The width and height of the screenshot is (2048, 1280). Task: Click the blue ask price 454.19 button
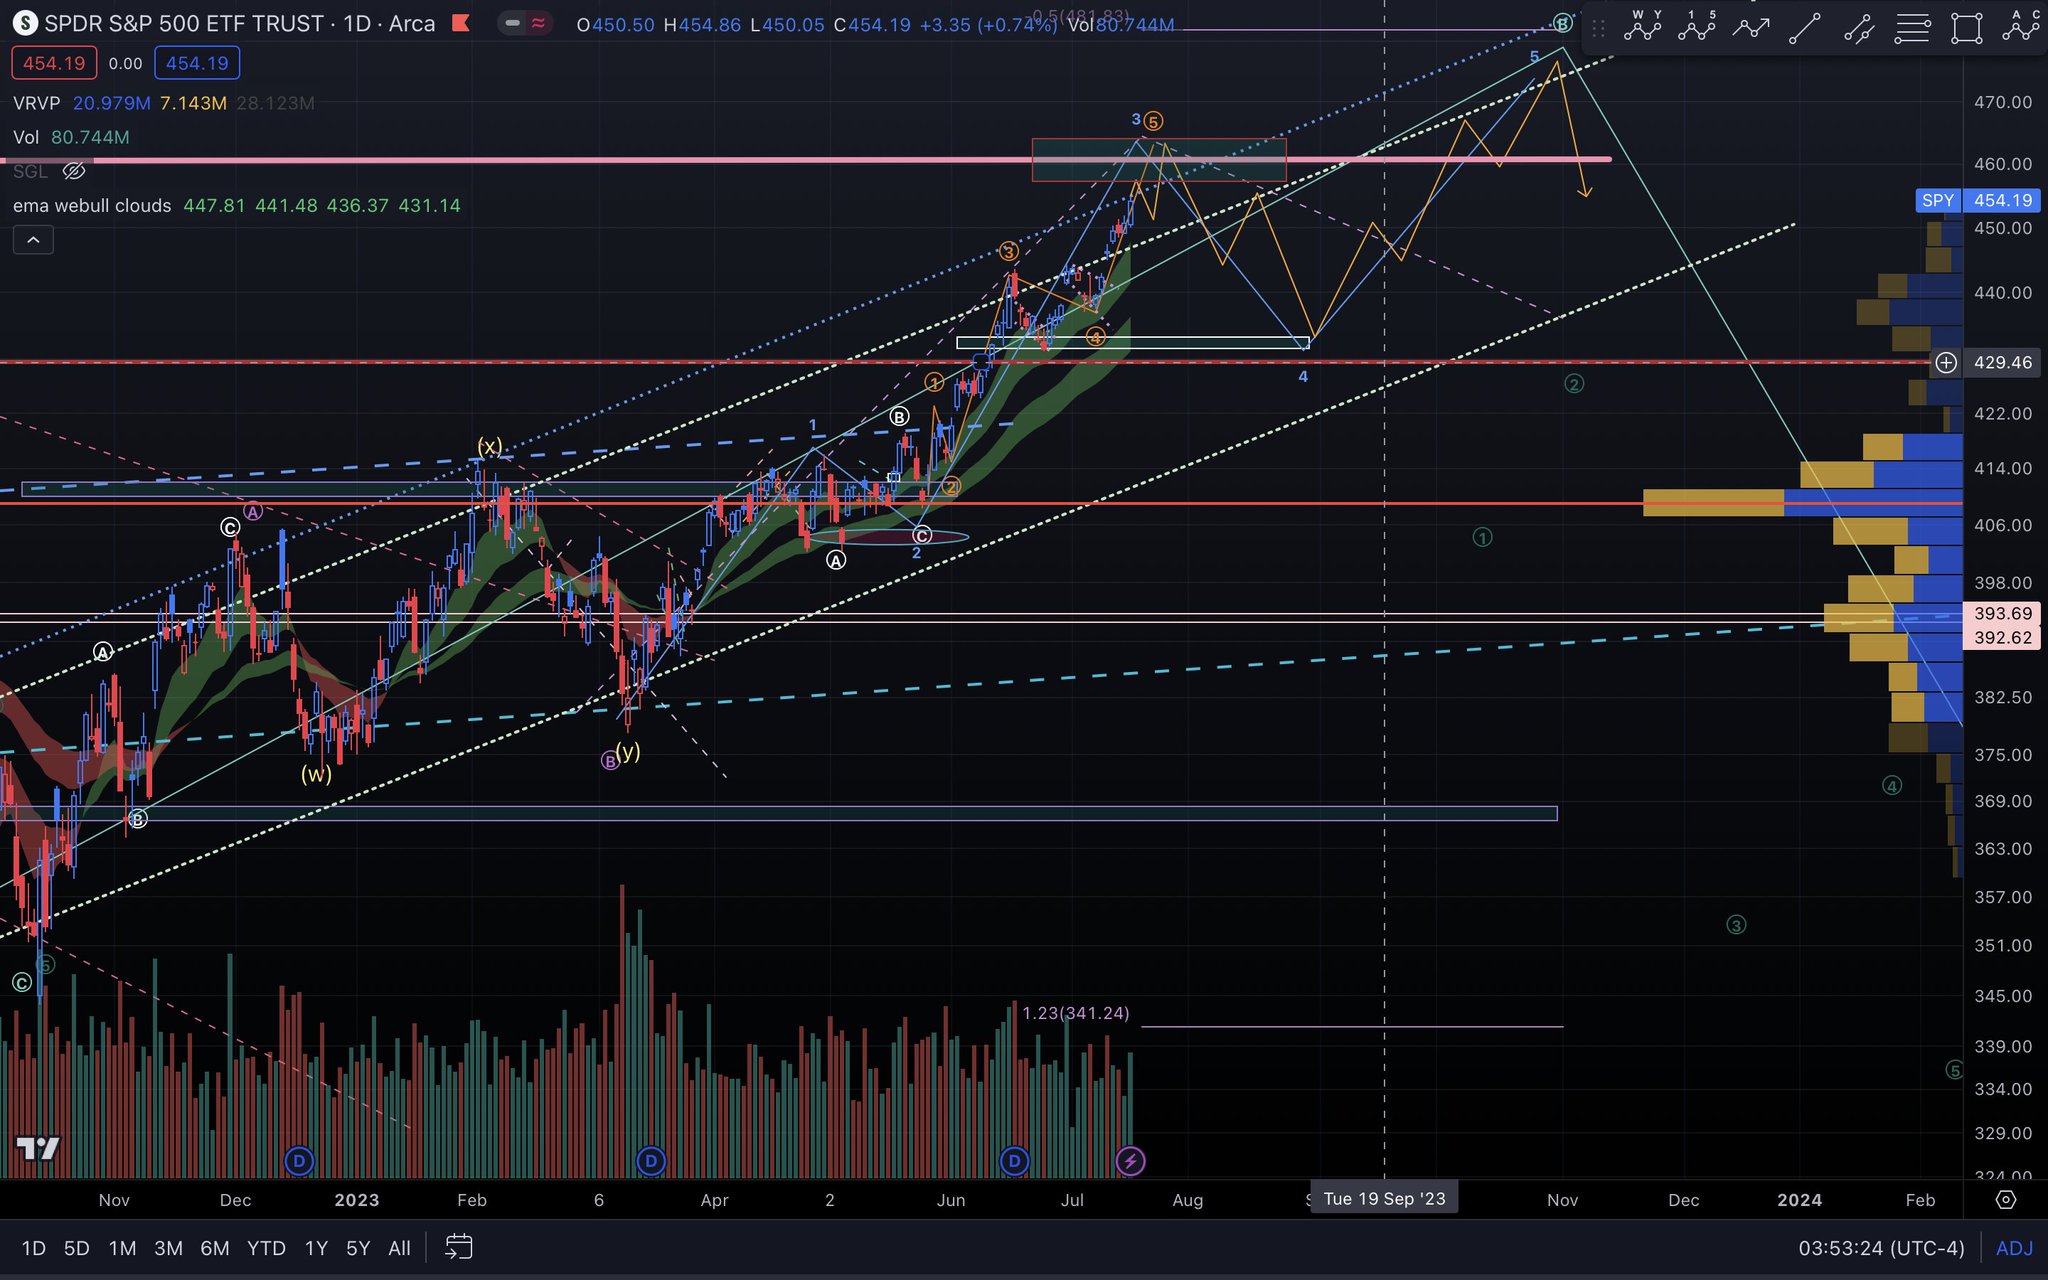197,62
